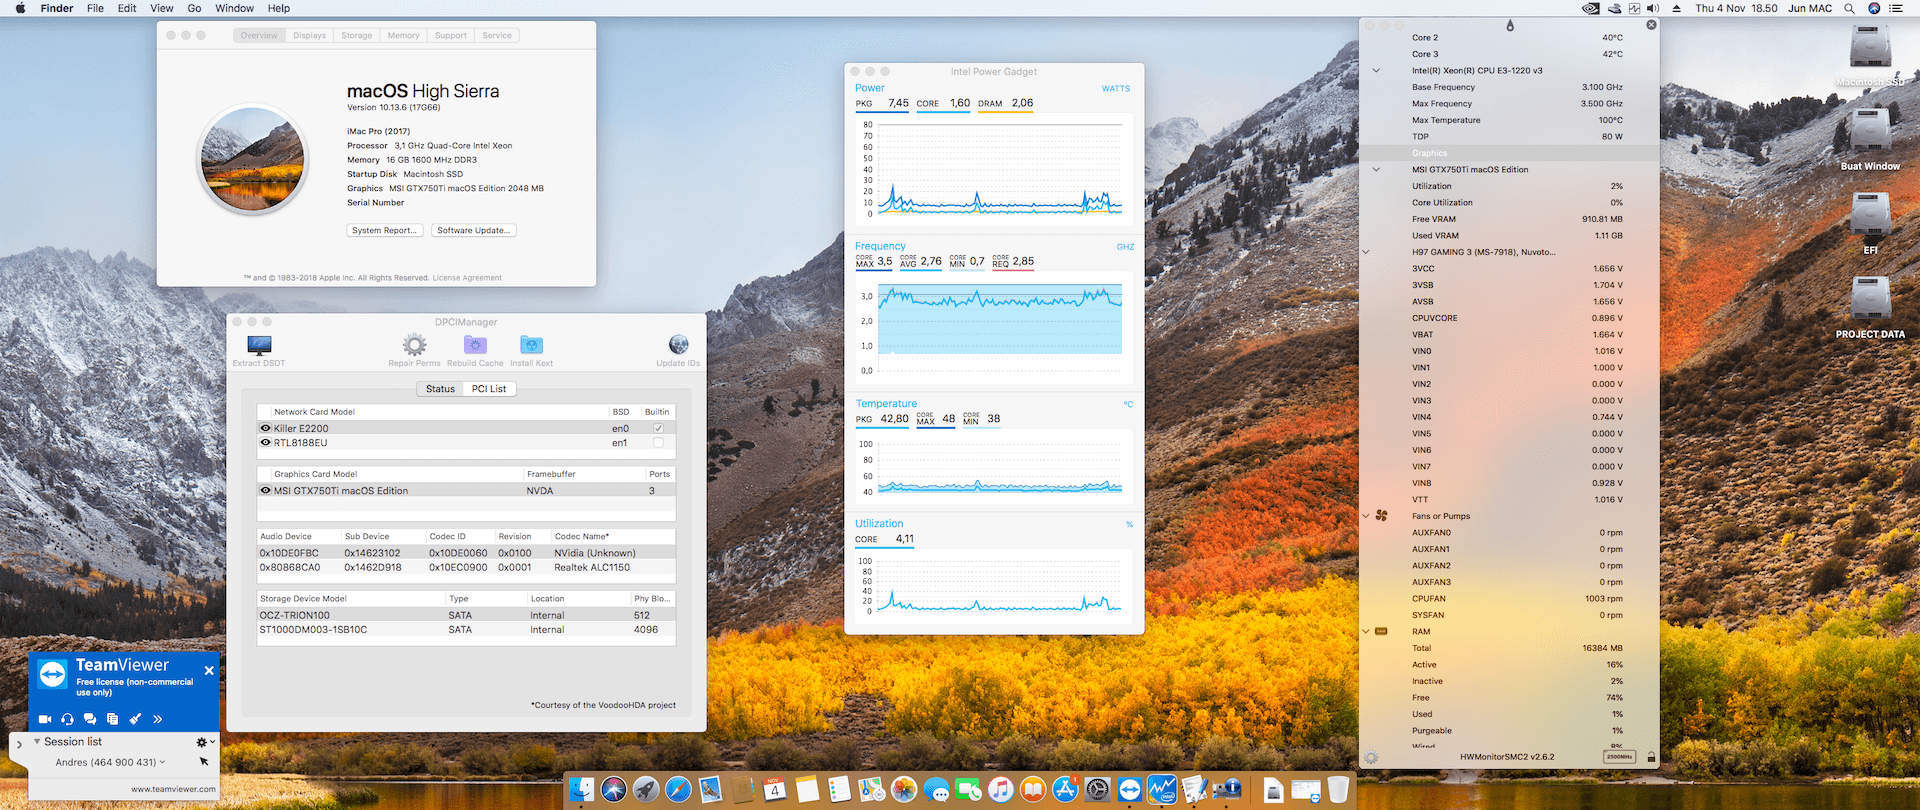Open Intel Power Gadget in the Dock
Viewport: 1920px width, 810px height.
1161,790
